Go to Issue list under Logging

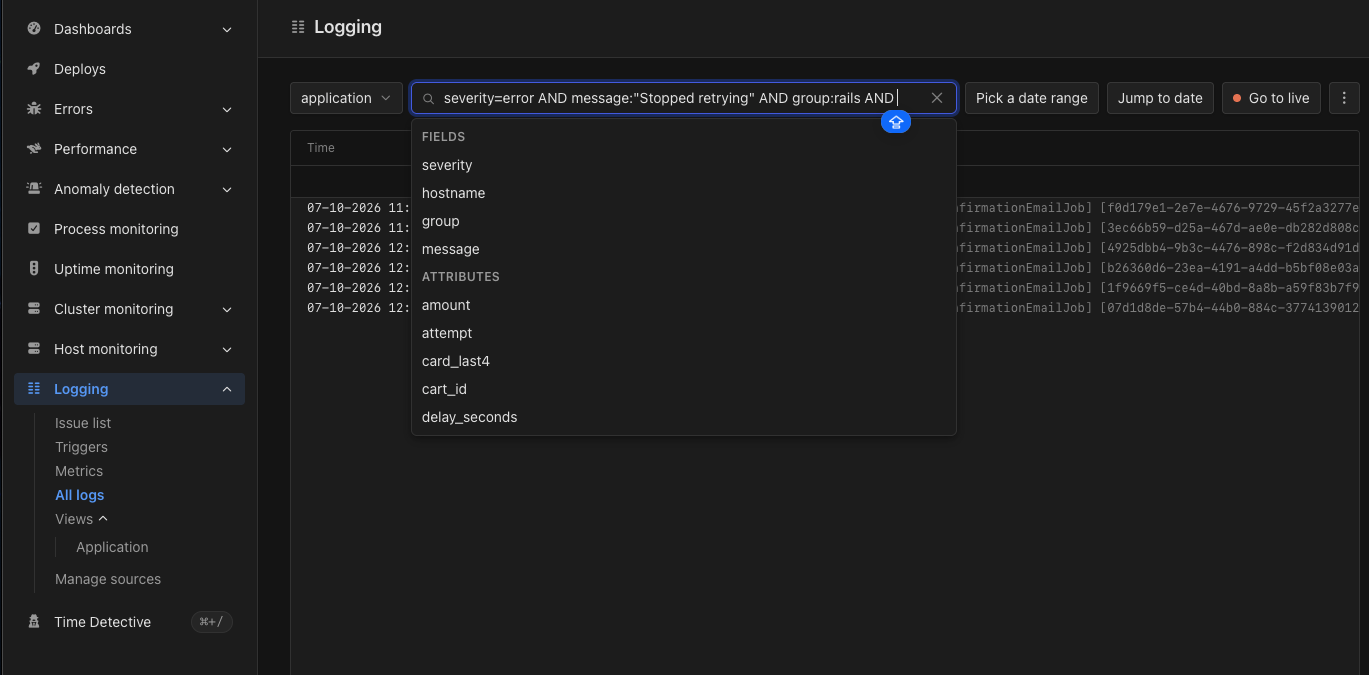83,423
